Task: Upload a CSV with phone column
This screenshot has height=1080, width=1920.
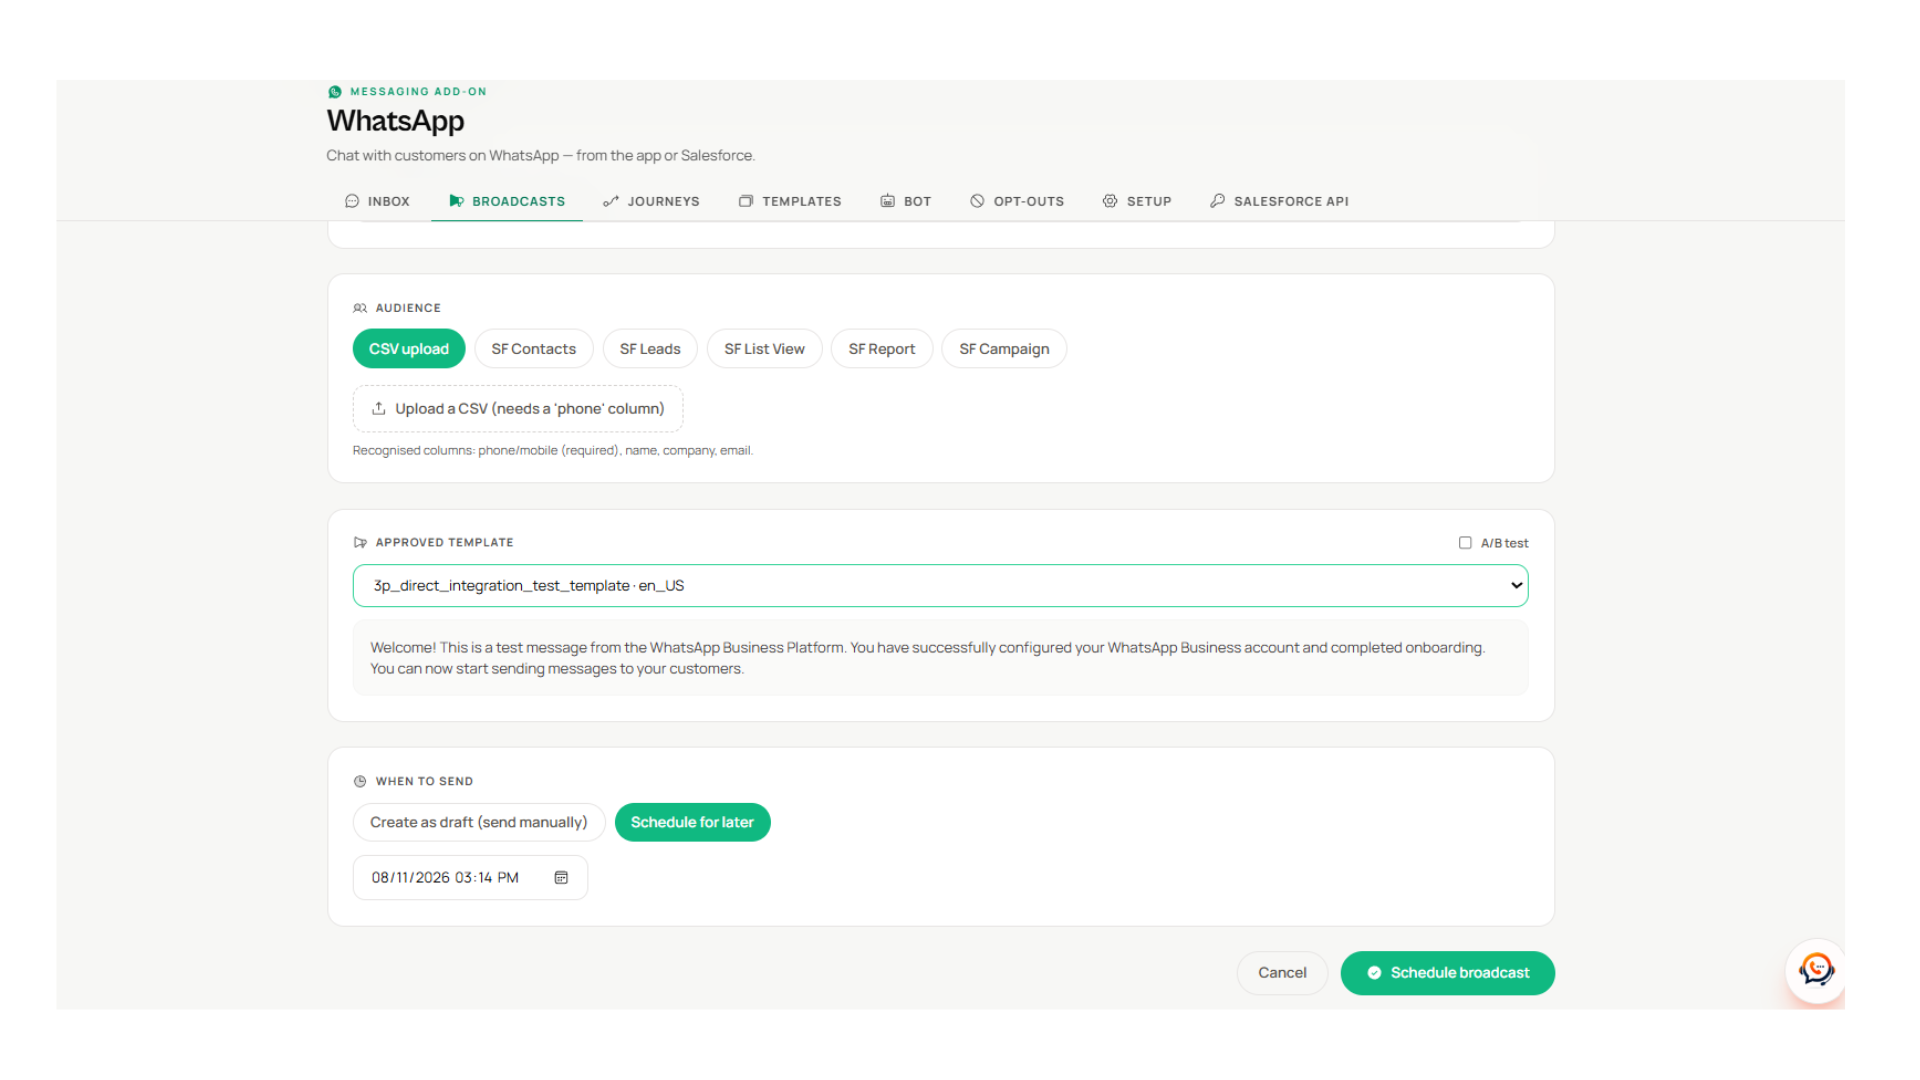Action: pyautogui.click(x=518, y=409)
